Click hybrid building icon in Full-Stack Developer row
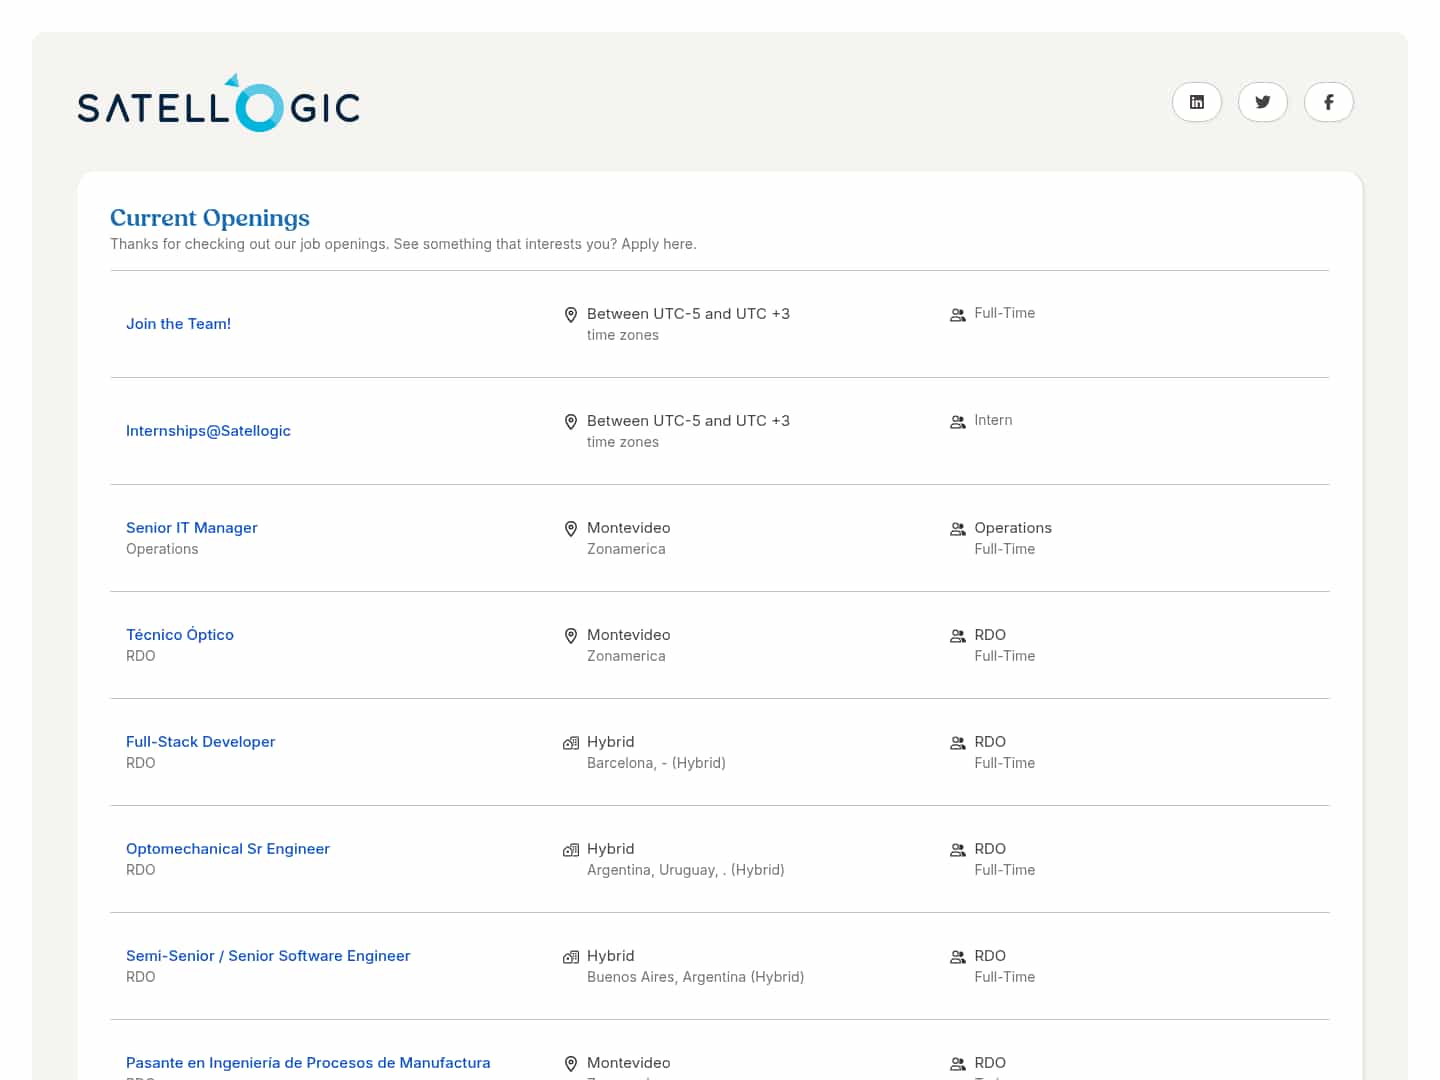This screenshot has height=1080, width=1440. pyautogui.click(x=571, y=743)
